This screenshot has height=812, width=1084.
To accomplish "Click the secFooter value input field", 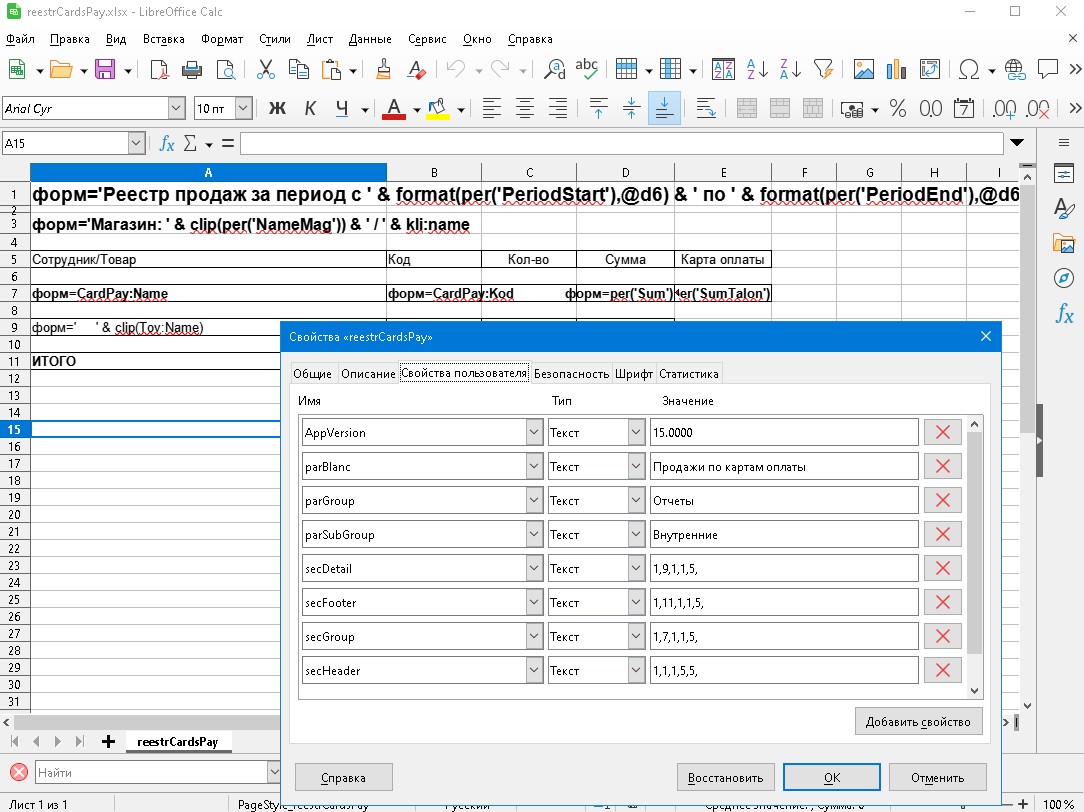I will point(783,603).
